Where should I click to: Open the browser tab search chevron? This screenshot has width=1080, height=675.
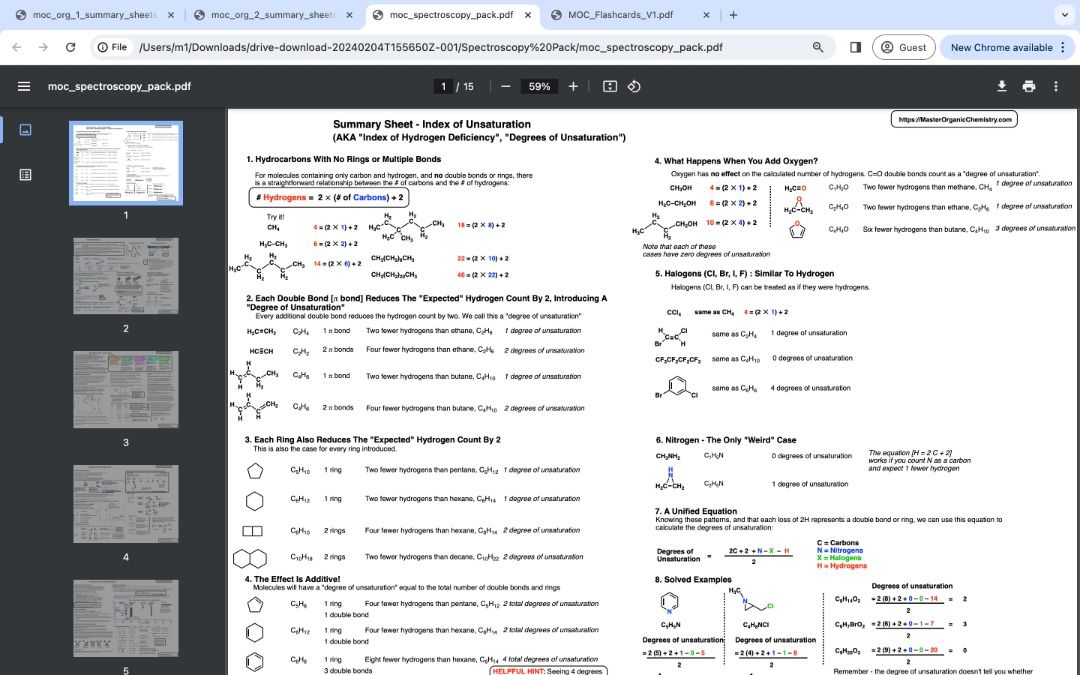1063,14
